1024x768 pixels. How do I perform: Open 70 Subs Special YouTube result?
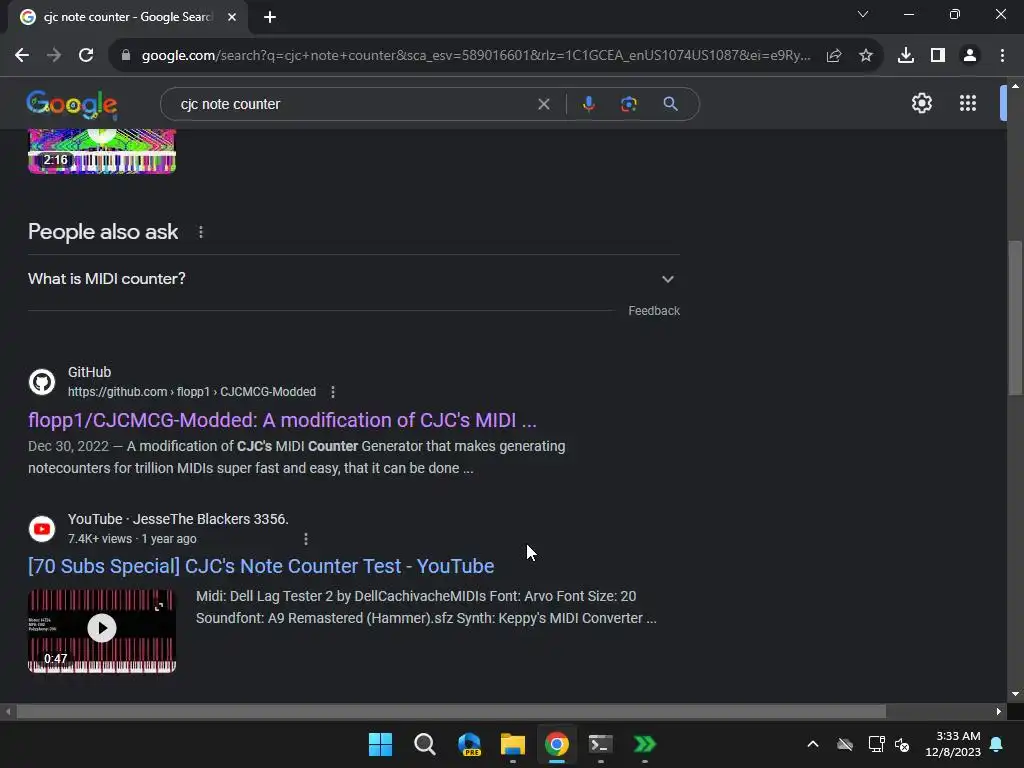point(261,566)
